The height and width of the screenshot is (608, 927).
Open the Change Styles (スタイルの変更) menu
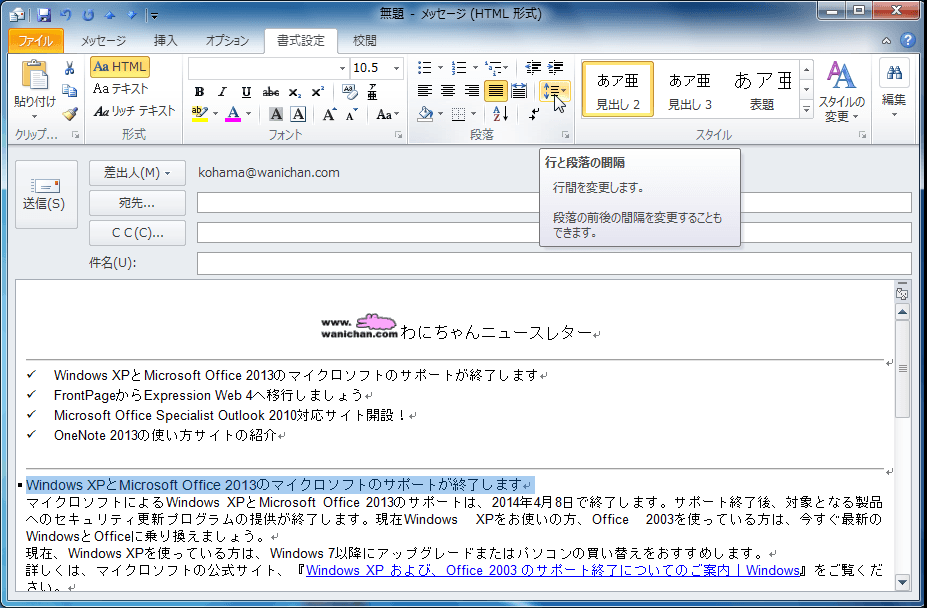click(x=841, y=92)
